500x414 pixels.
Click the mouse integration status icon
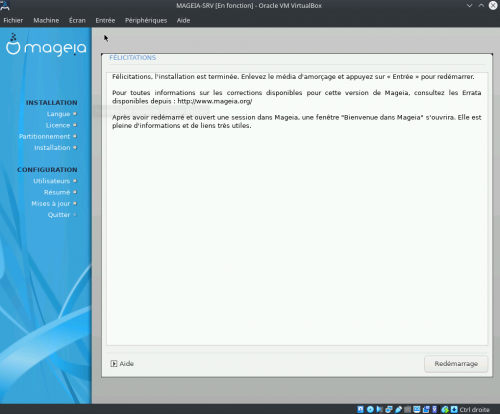tap(445, 410)
